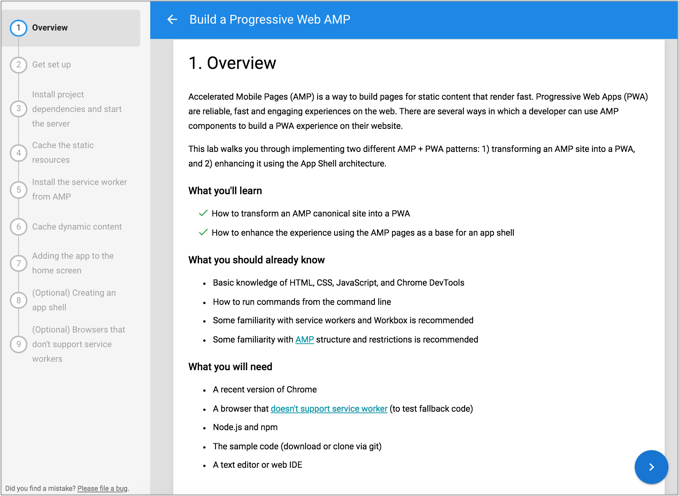This screenshot has width=679, height=496.
Task: Click the back arrow in the header
Action: (x=172, y=19)
